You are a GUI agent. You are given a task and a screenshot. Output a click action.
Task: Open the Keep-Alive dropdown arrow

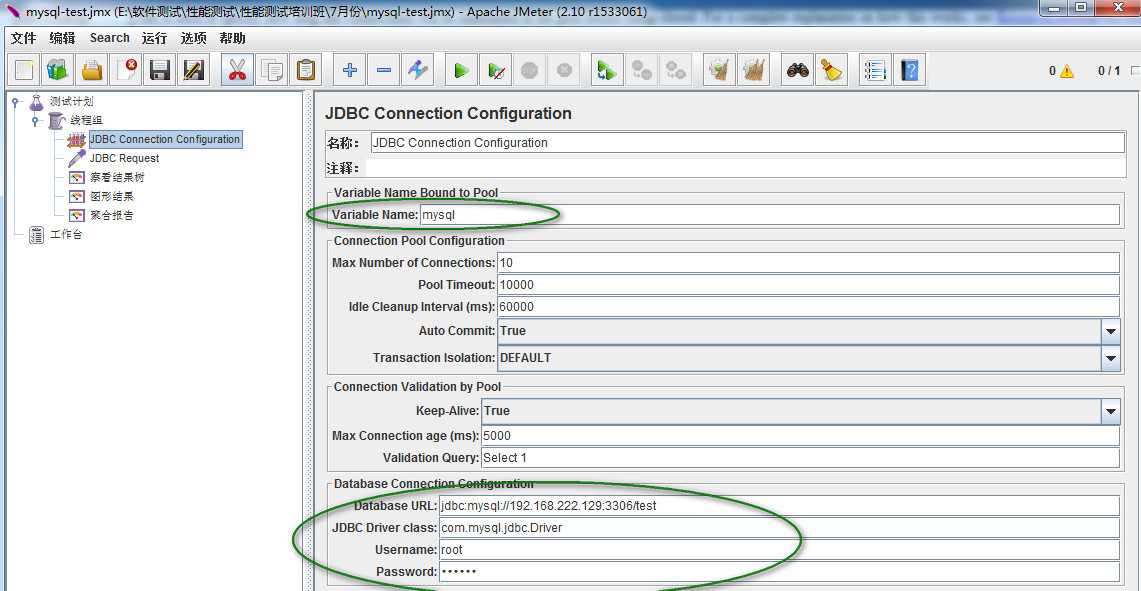pyautogui.click(x=1110, y=411)
